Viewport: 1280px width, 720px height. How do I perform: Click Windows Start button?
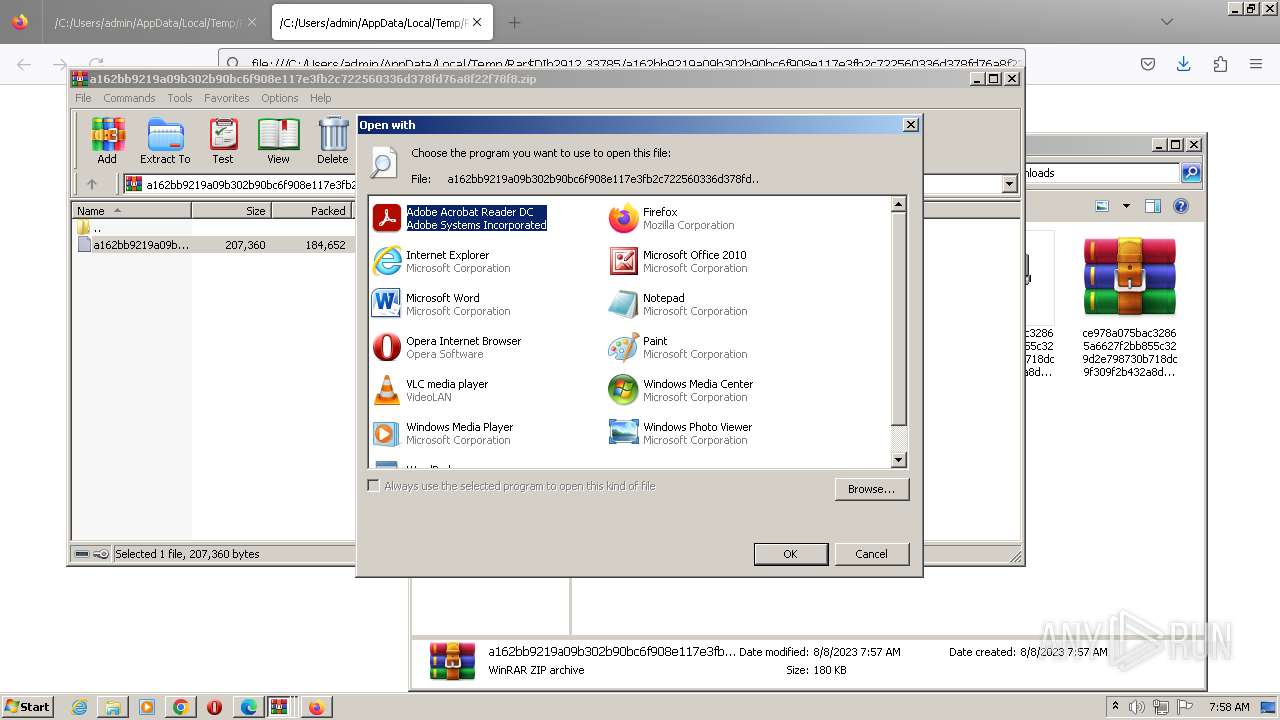[27, 707]
